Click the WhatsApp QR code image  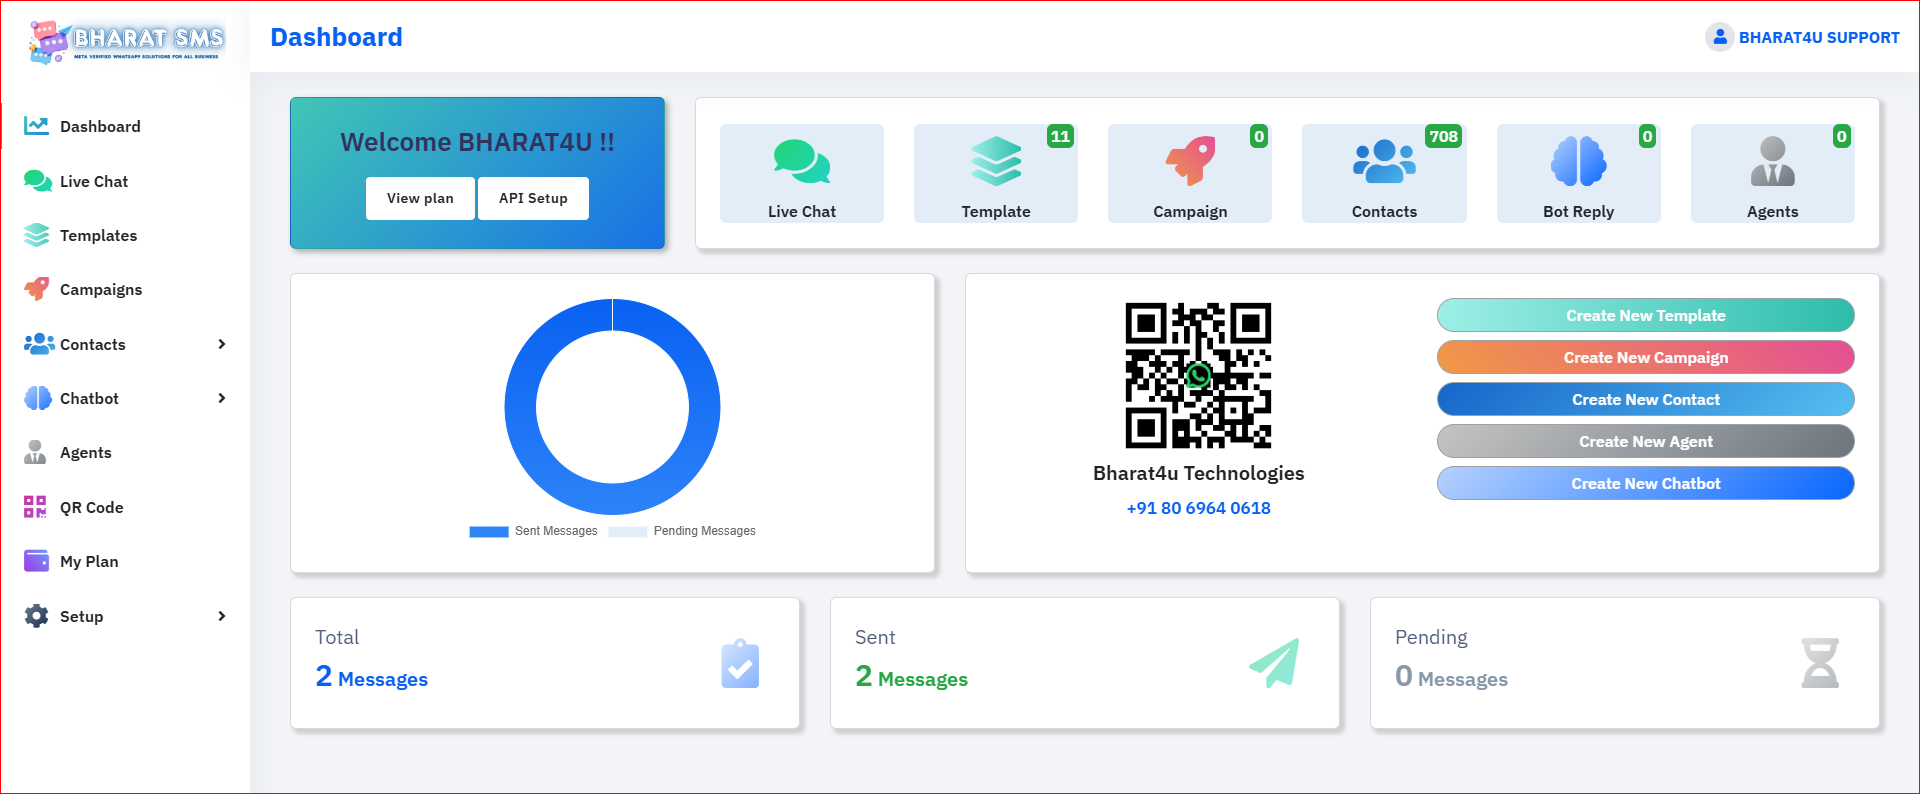[1198, 376]
